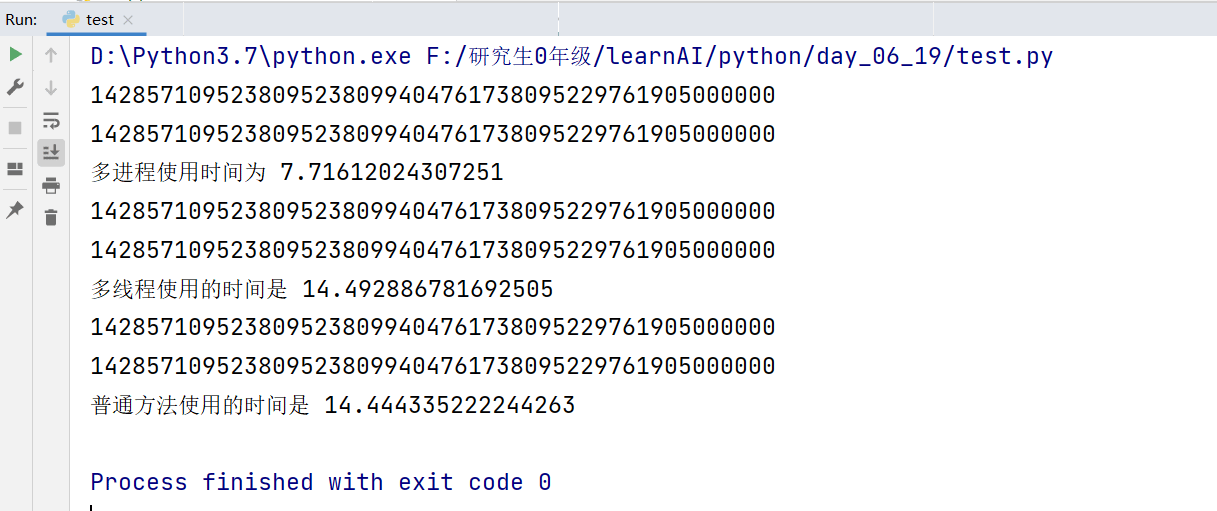The image size is (1217, 511).
Task: Jump up the stack trace arrow
Action: coord(51,55)
